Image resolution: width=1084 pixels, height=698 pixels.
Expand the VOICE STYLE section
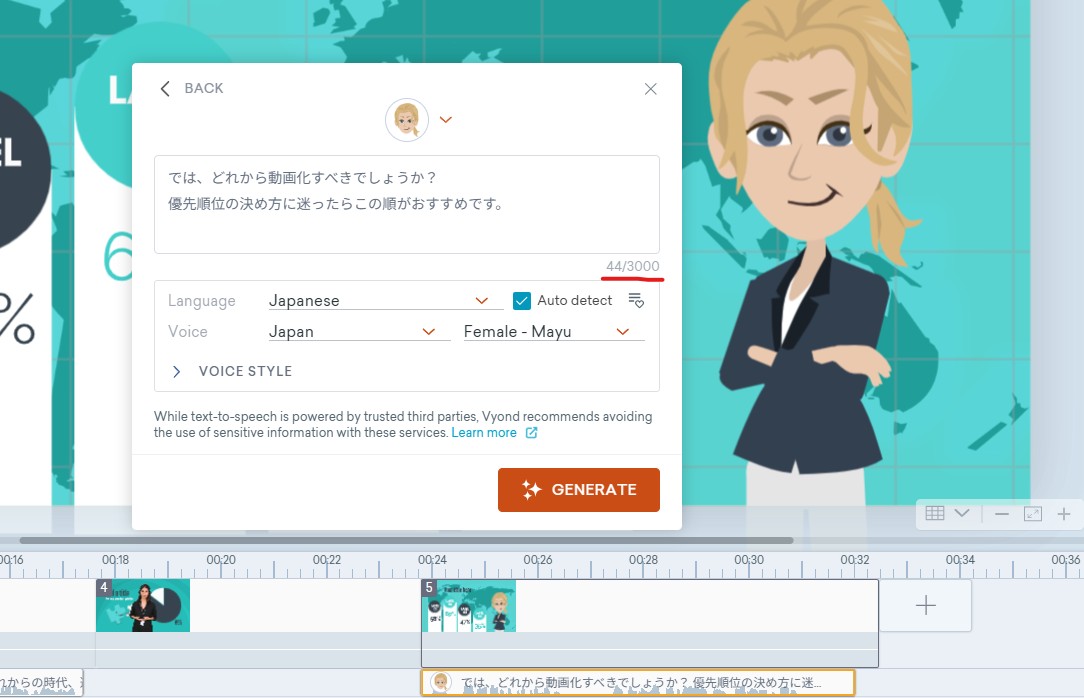coord(234,371)
